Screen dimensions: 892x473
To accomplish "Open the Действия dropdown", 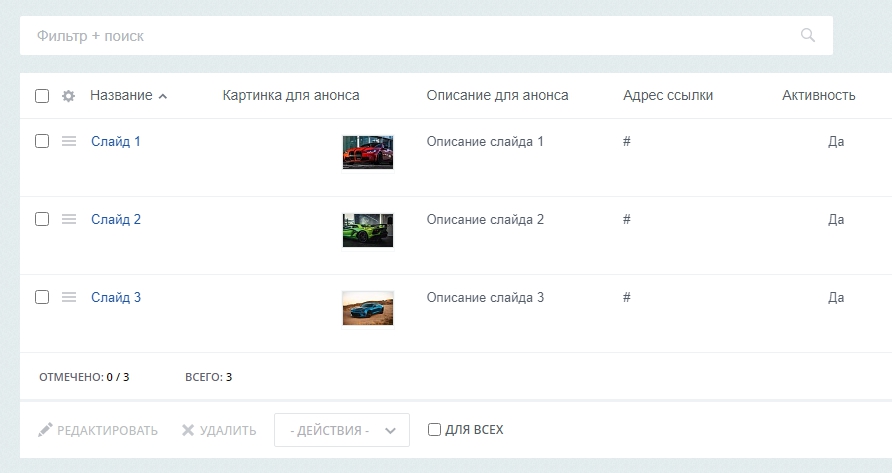I will (342, 430).
